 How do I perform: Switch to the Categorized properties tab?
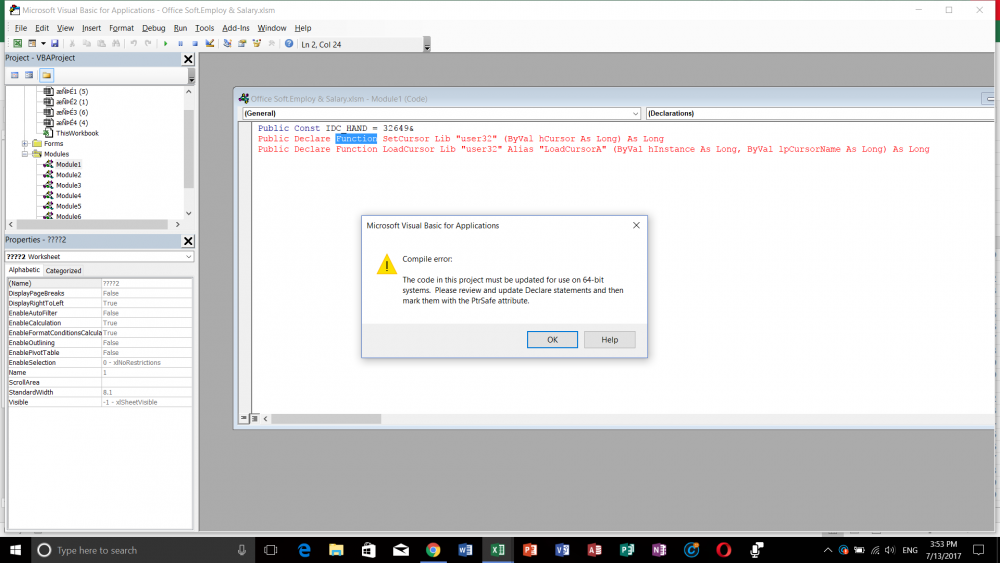[64, 271]
